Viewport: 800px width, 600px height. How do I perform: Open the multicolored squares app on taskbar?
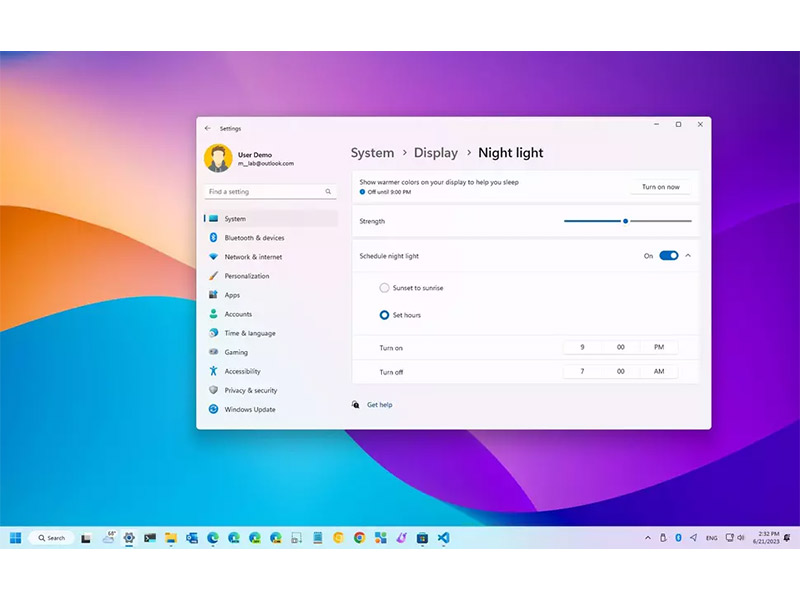(380, 538)
